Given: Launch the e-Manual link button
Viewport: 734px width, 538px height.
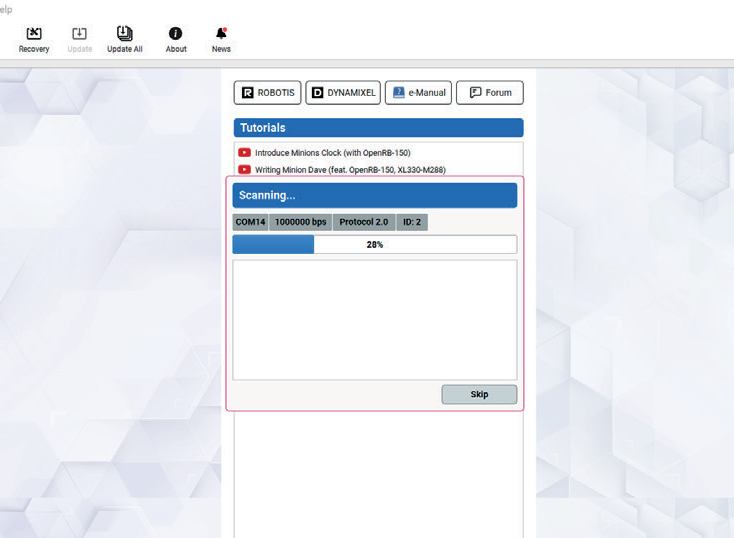Looking at the screenshot, I should [418, 93].
